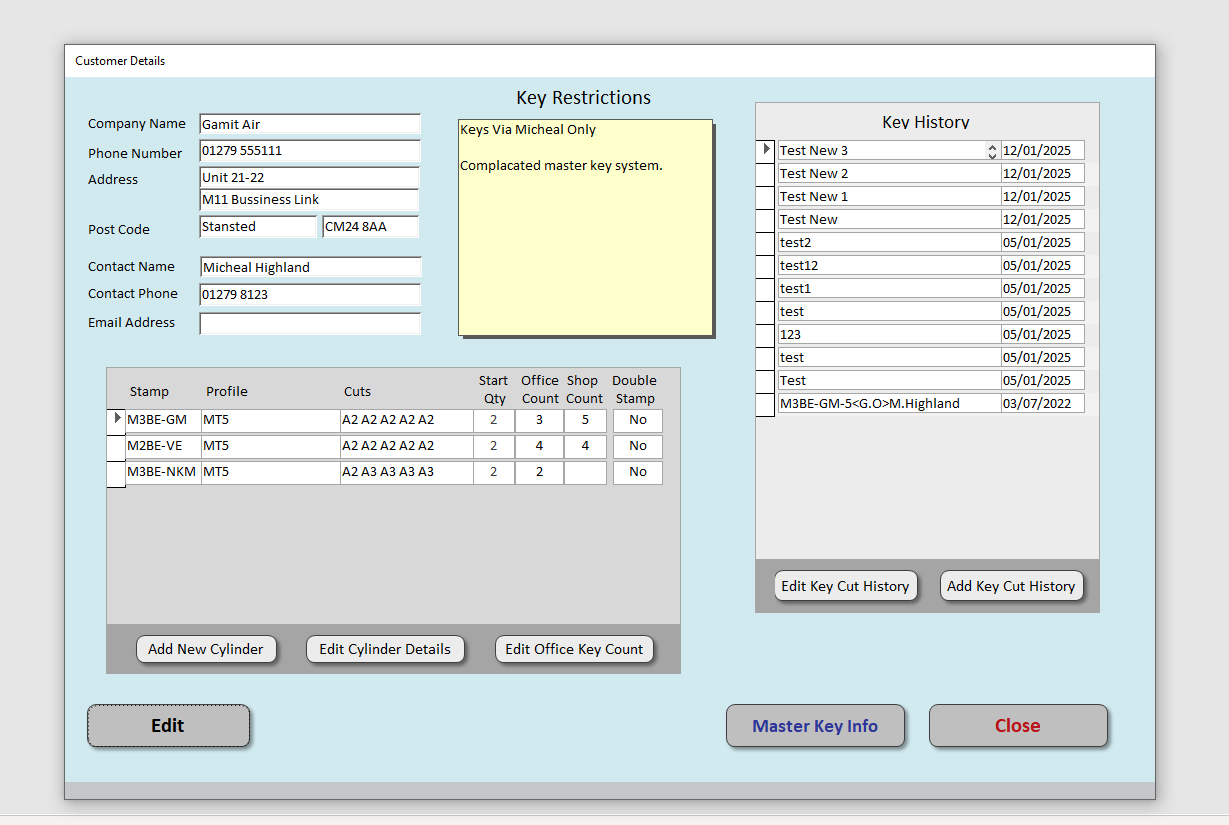Viewport: 1229px width, 825px height.
Task: Click the empty Email Address field
Action: click(x=310, y=324)
